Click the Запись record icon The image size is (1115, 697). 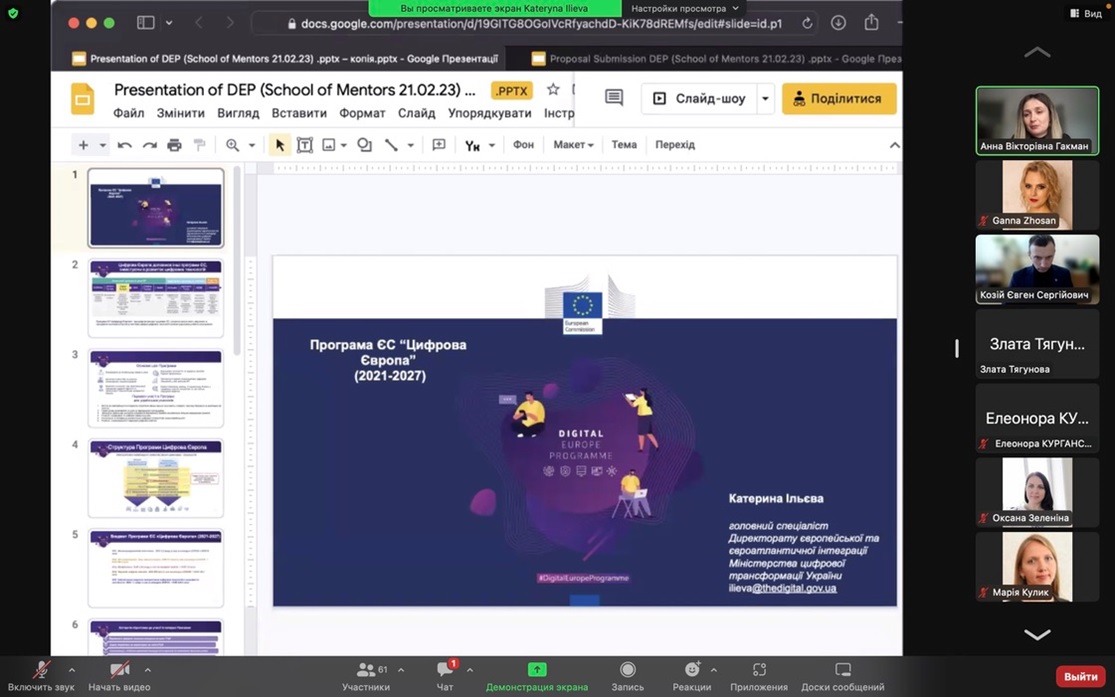[627, 669]
